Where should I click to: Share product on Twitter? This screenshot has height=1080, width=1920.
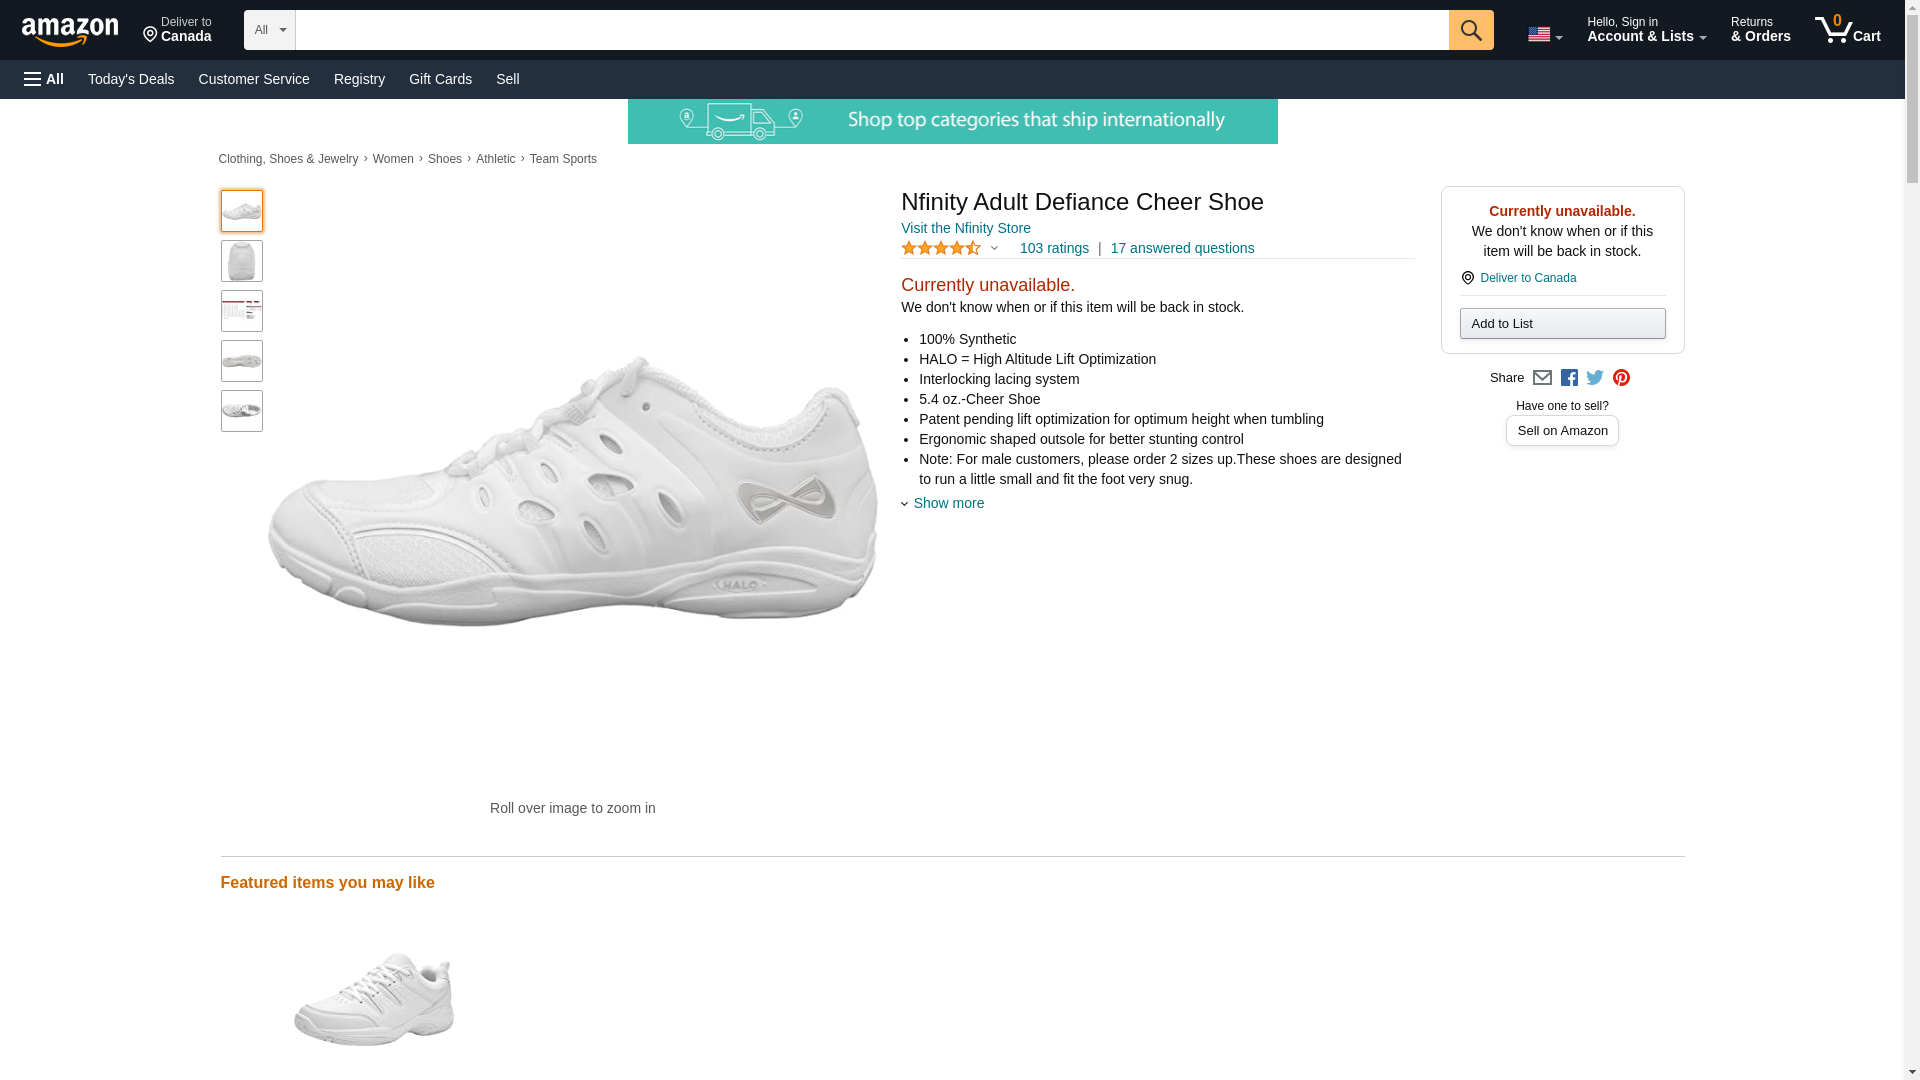coord(1595,378)
